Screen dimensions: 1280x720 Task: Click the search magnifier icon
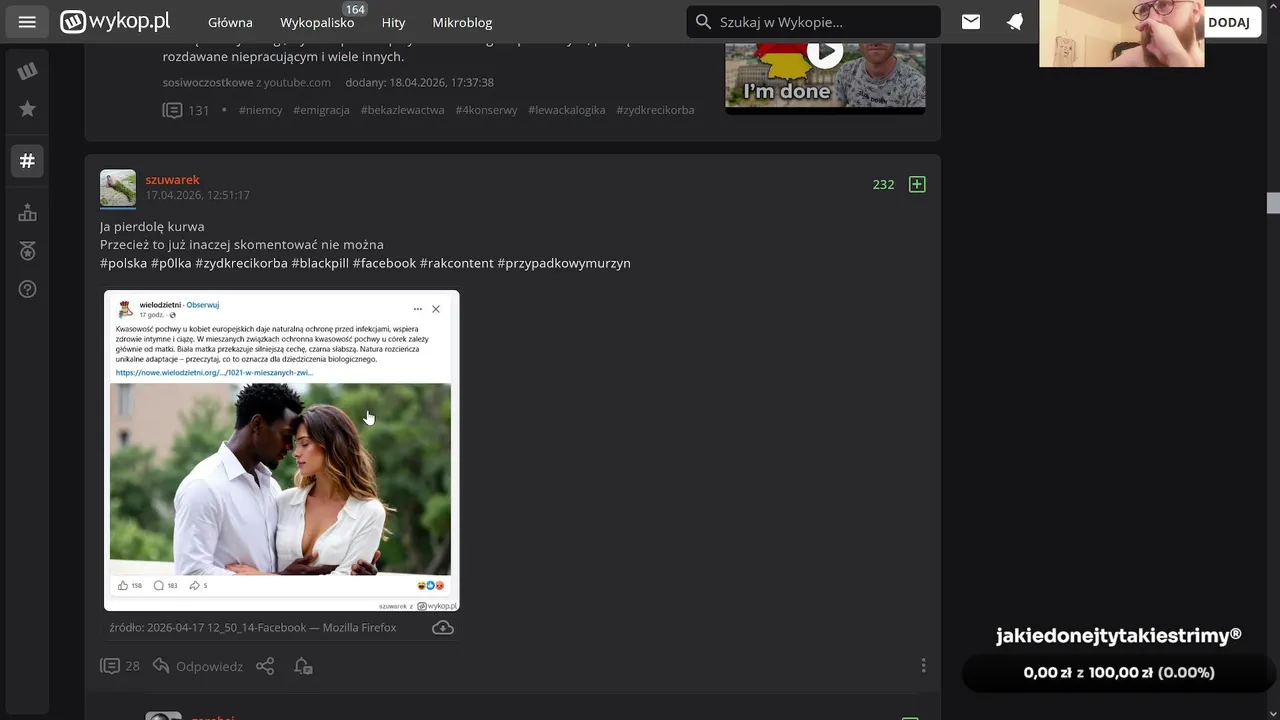click(703, 22)
